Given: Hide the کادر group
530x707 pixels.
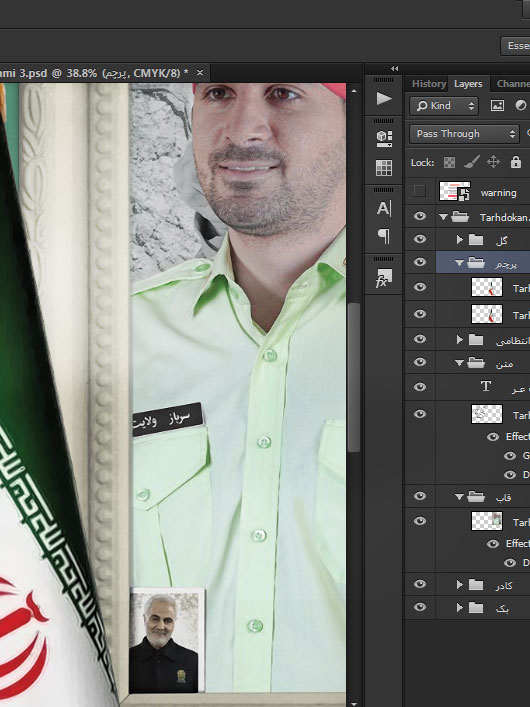Looking at the screenshot, I should pyautogui.click(x=419, y=584).
